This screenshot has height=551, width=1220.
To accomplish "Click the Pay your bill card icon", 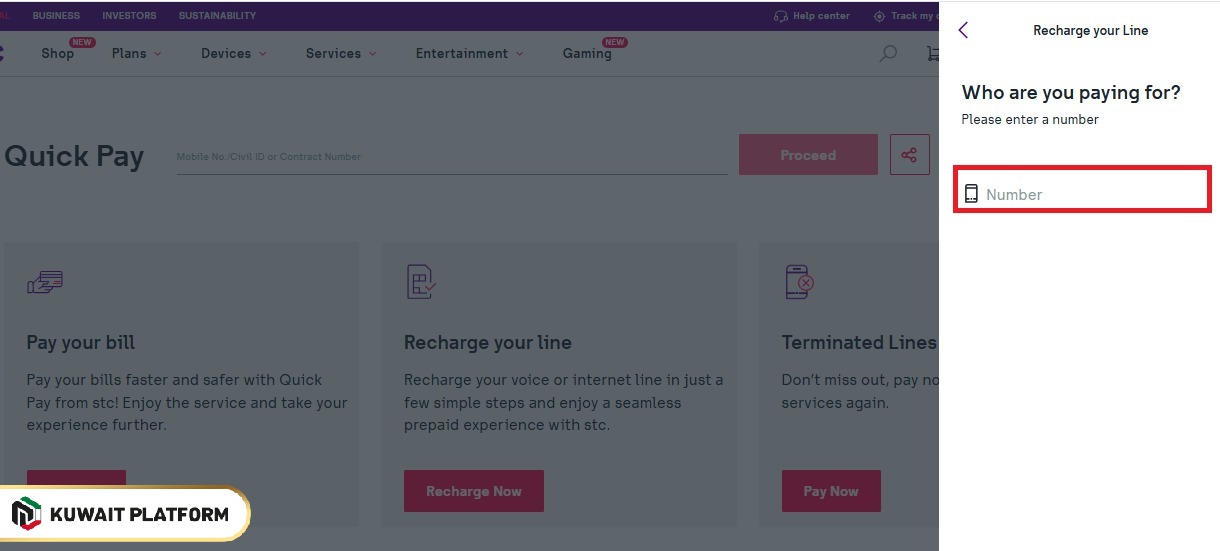I will point(45,283).
